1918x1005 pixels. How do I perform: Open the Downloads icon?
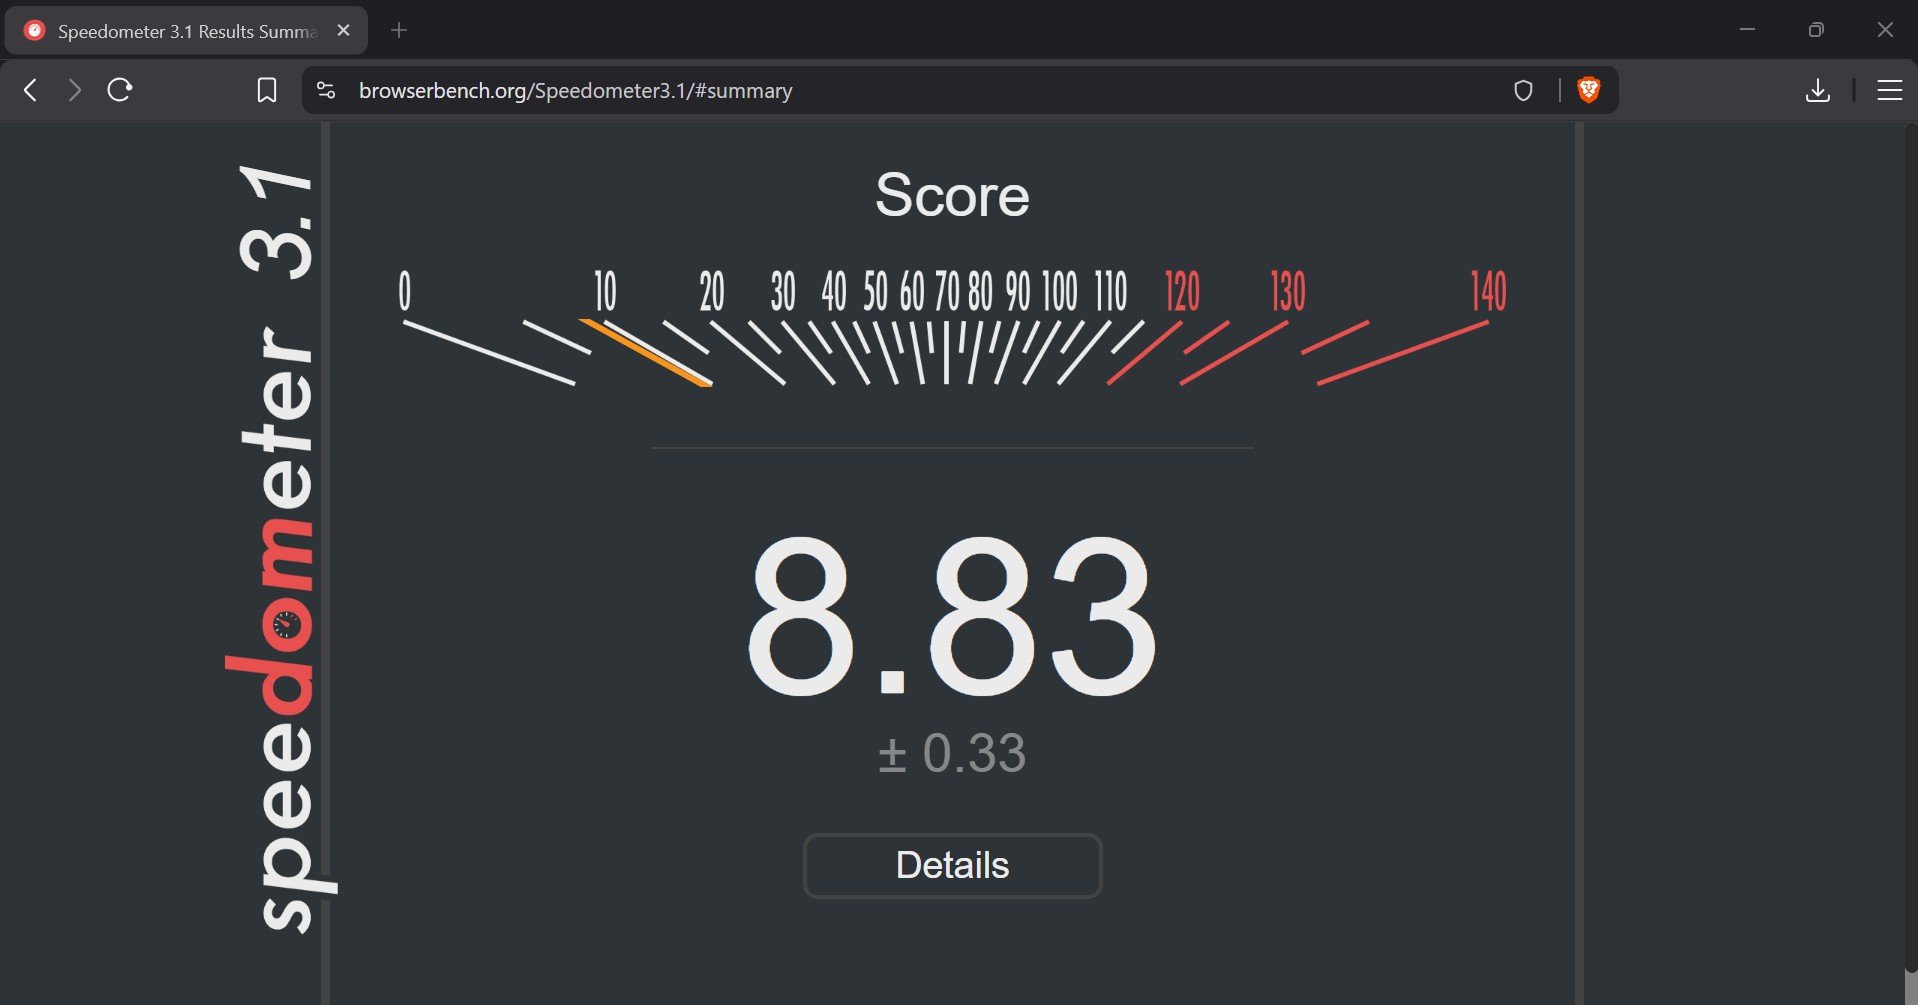point(1818,91)
